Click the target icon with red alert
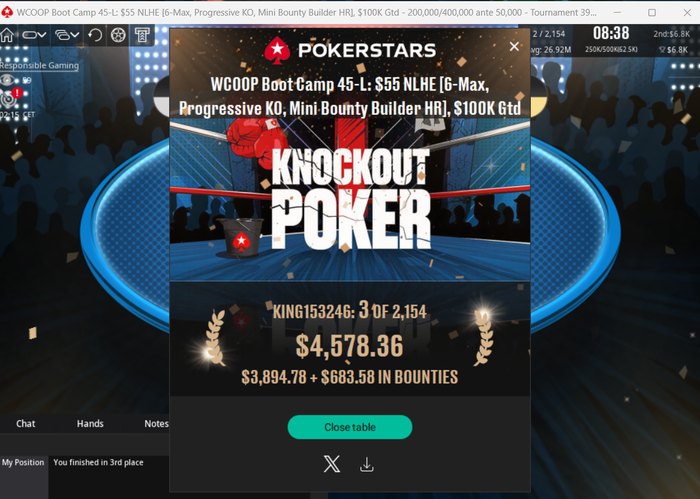 coord(10,97)
